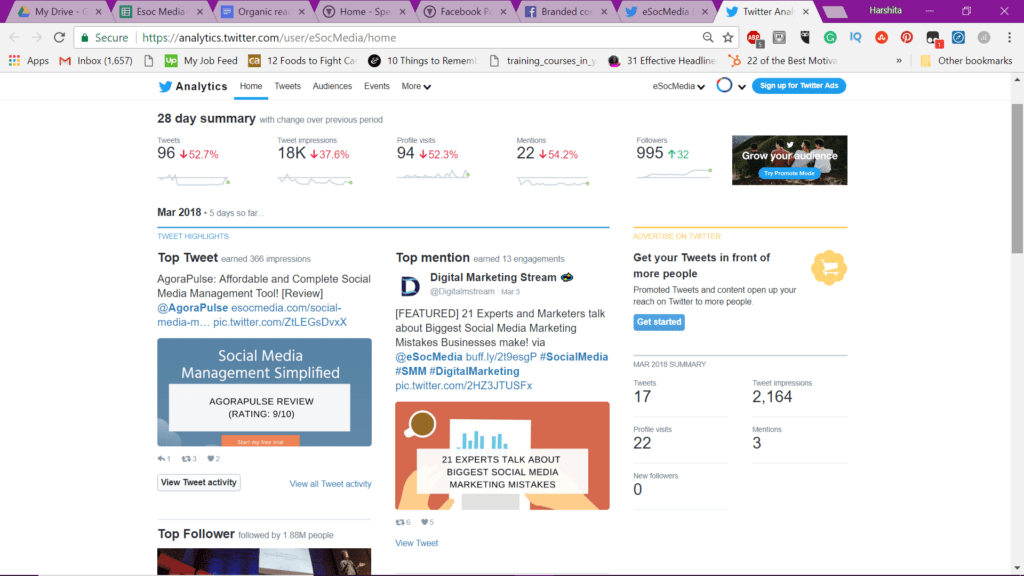Open the buff.ly/2t9esgP link
1024x576 pixels.
pos(501,357)
